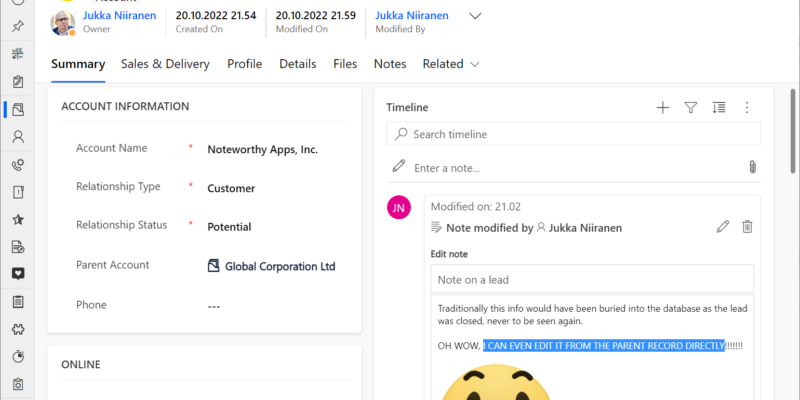Click the pencil edit icon on note
Screen dimensions: 800x400
(x=723, y=227)
